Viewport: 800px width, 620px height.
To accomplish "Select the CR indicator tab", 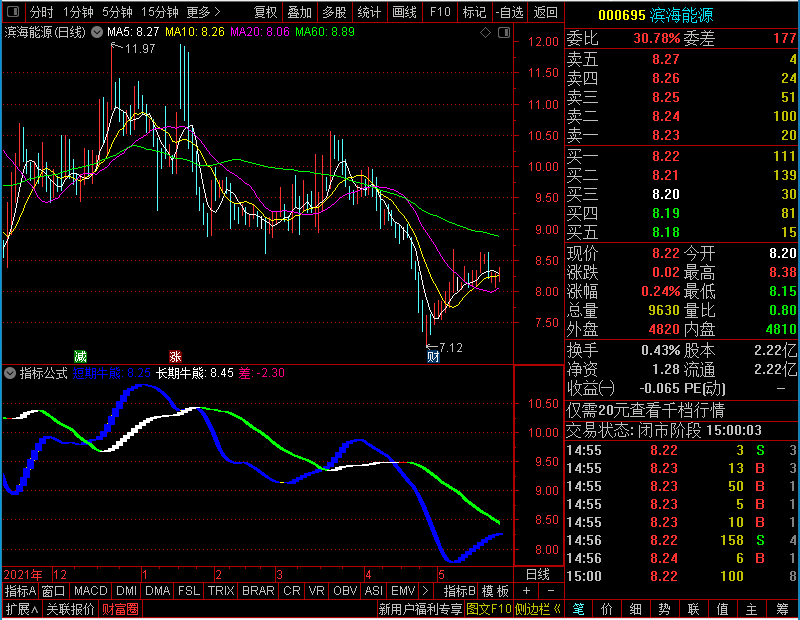I will (x=292, y=591).
